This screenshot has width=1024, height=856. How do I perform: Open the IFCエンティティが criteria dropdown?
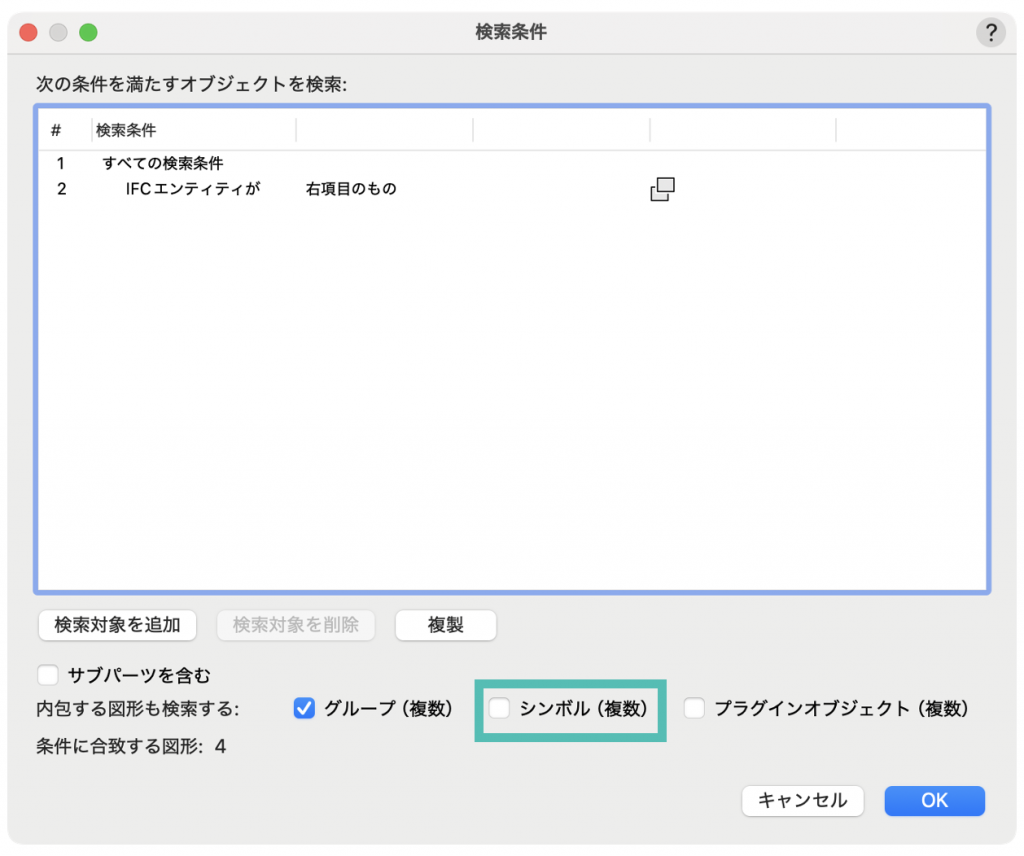click(193, 189)
